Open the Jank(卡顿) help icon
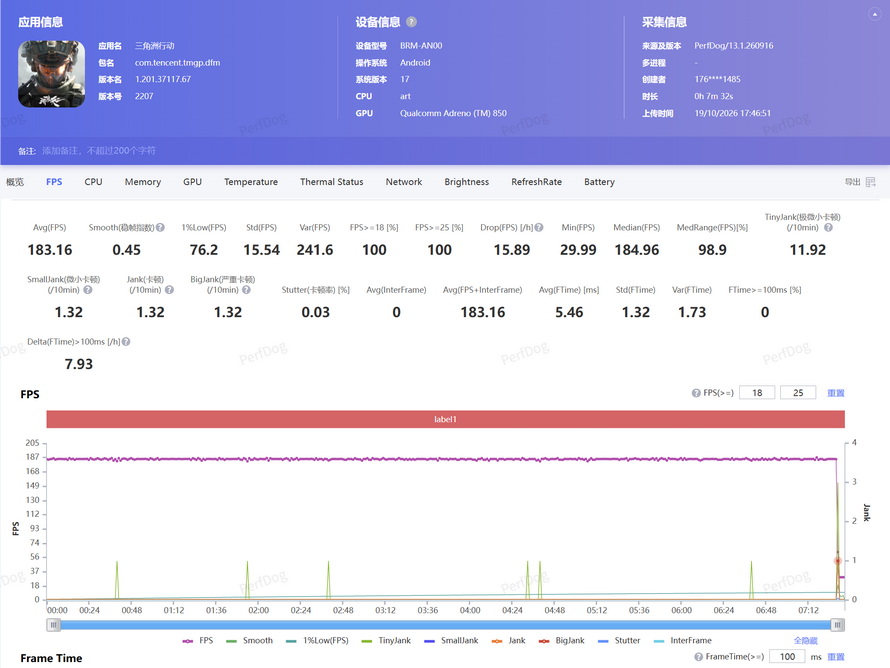The image size is (890, 668). click(169, 290)
